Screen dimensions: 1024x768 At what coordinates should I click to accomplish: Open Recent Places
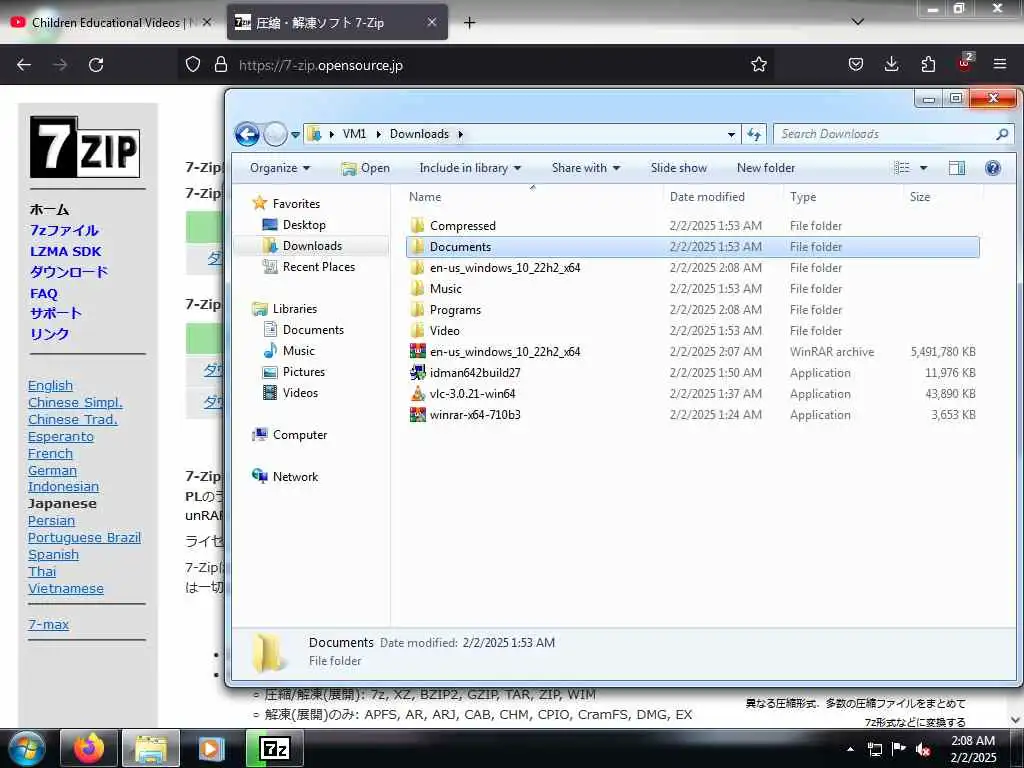click(x=319, y=266)
